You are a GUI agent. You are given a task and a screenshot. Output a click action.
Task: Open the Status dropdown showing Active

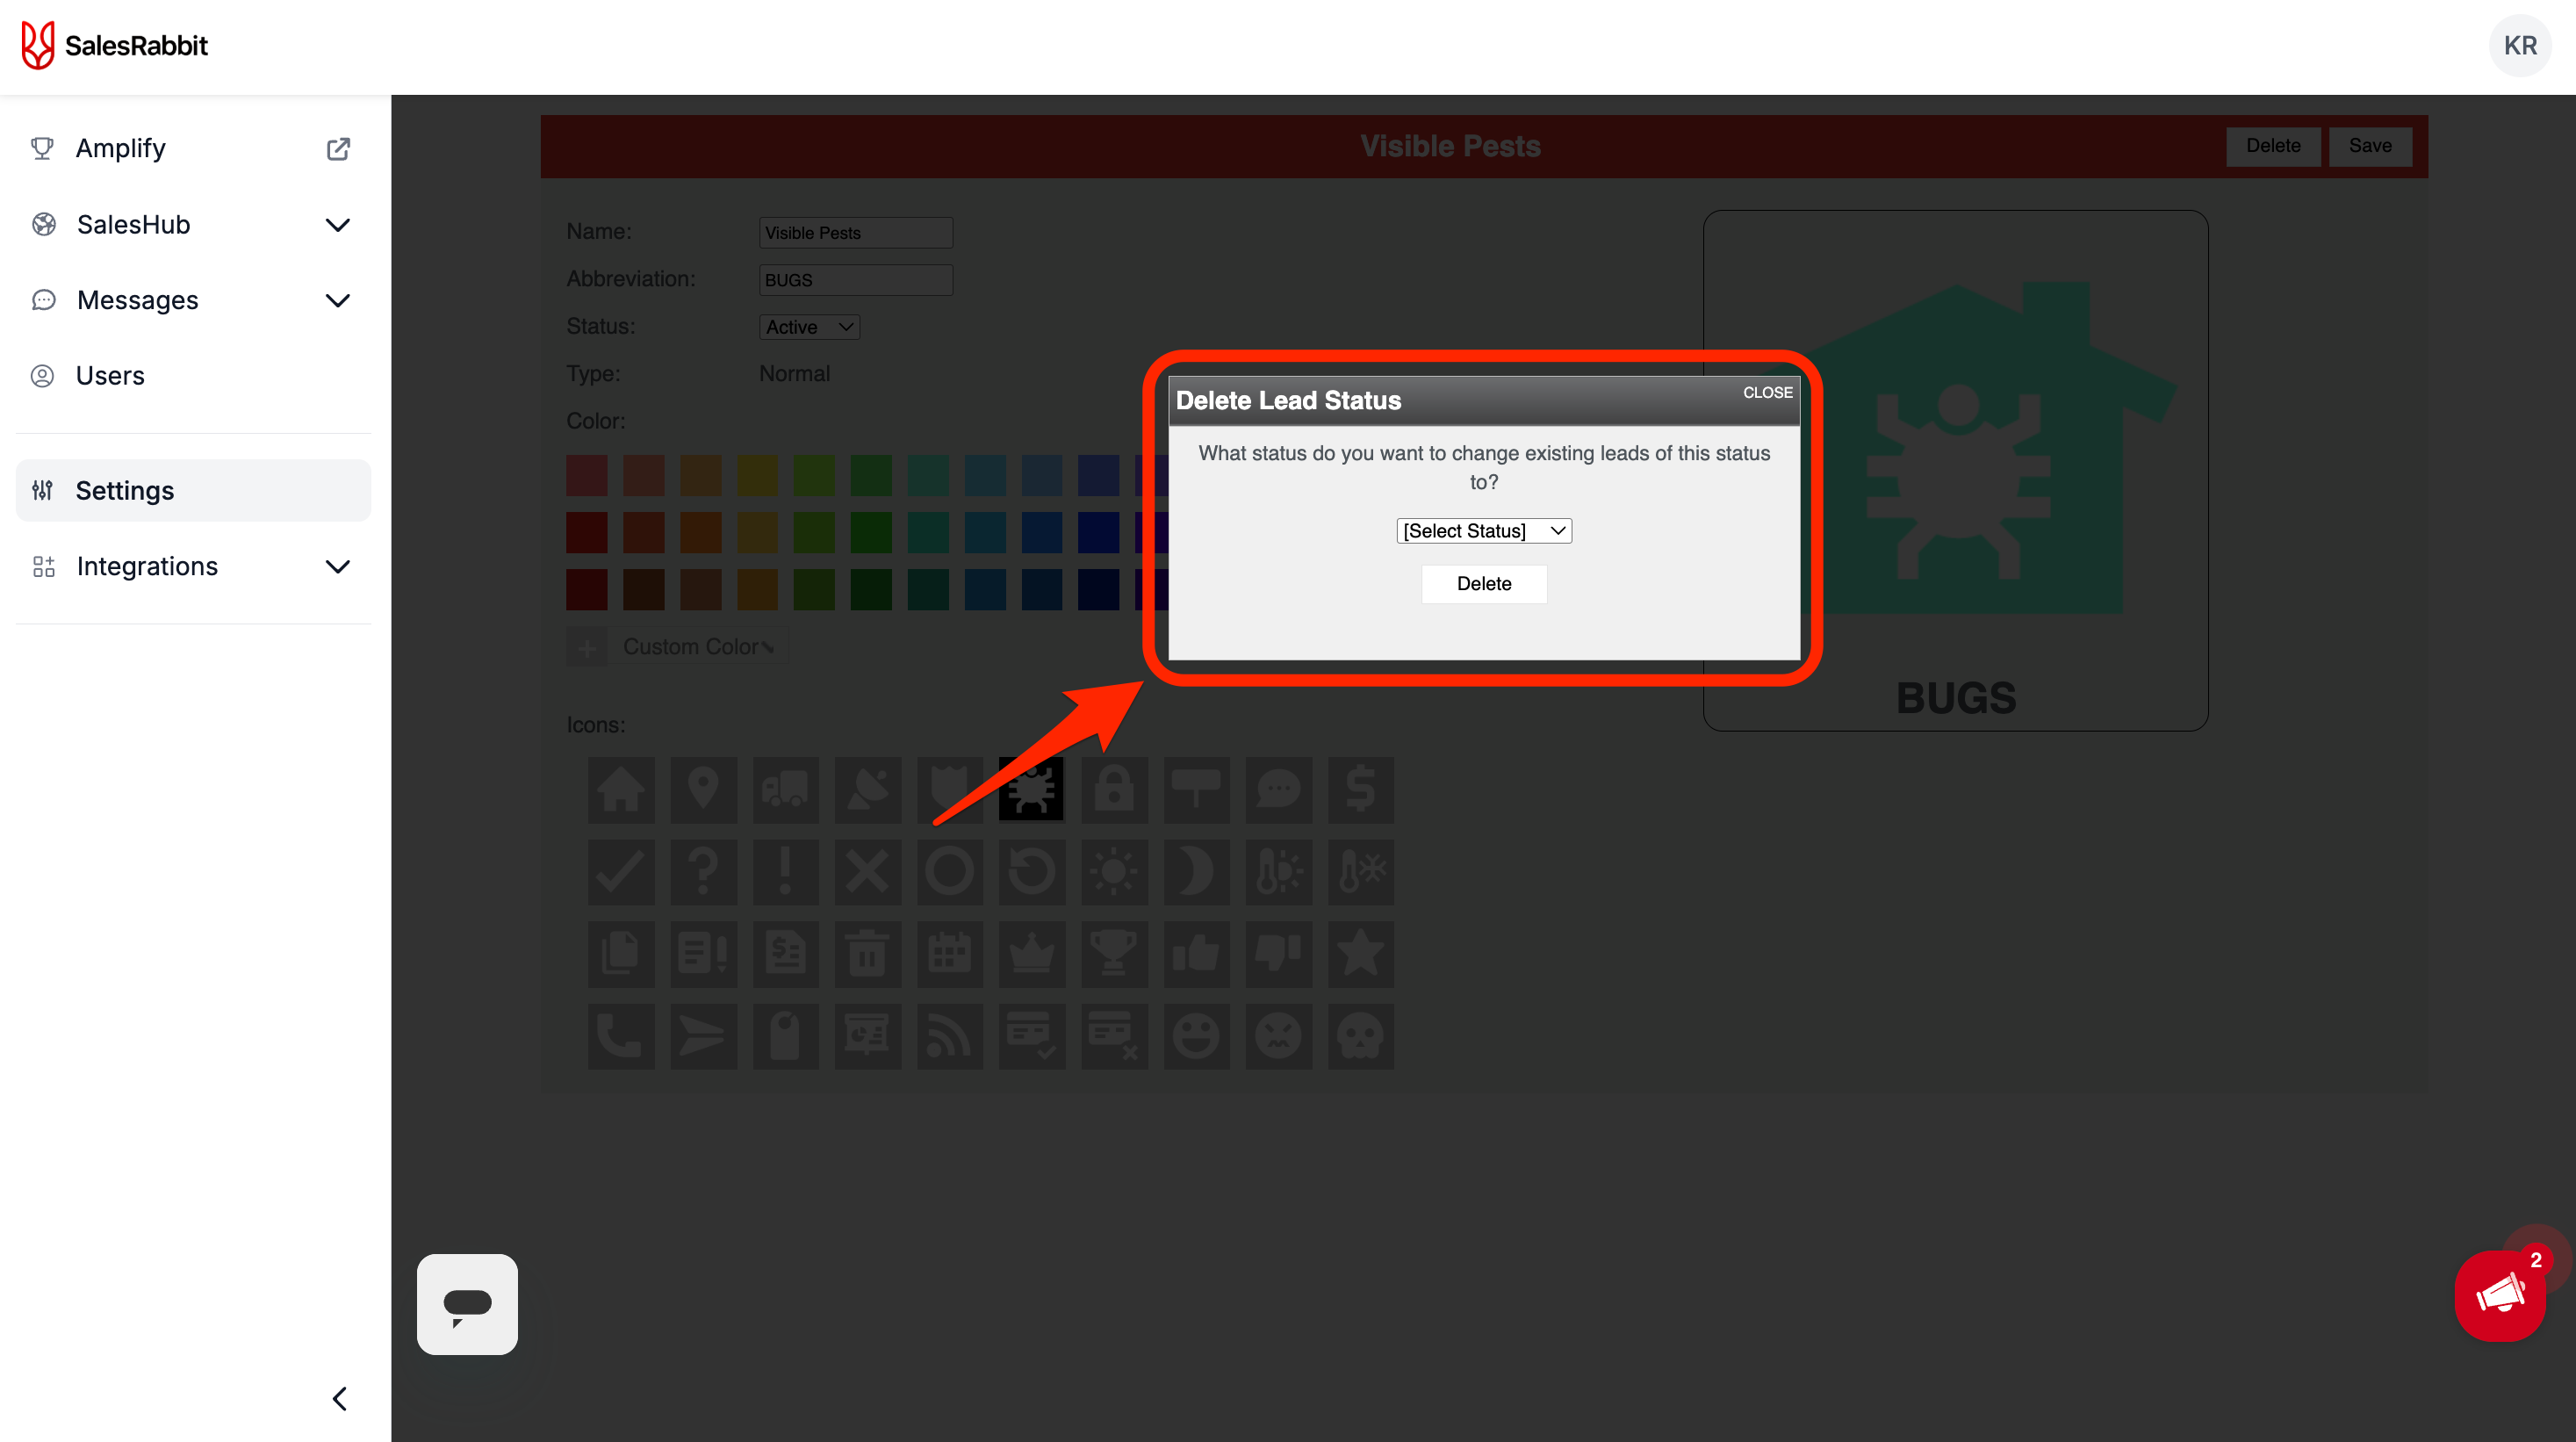[x=808, y=326]
